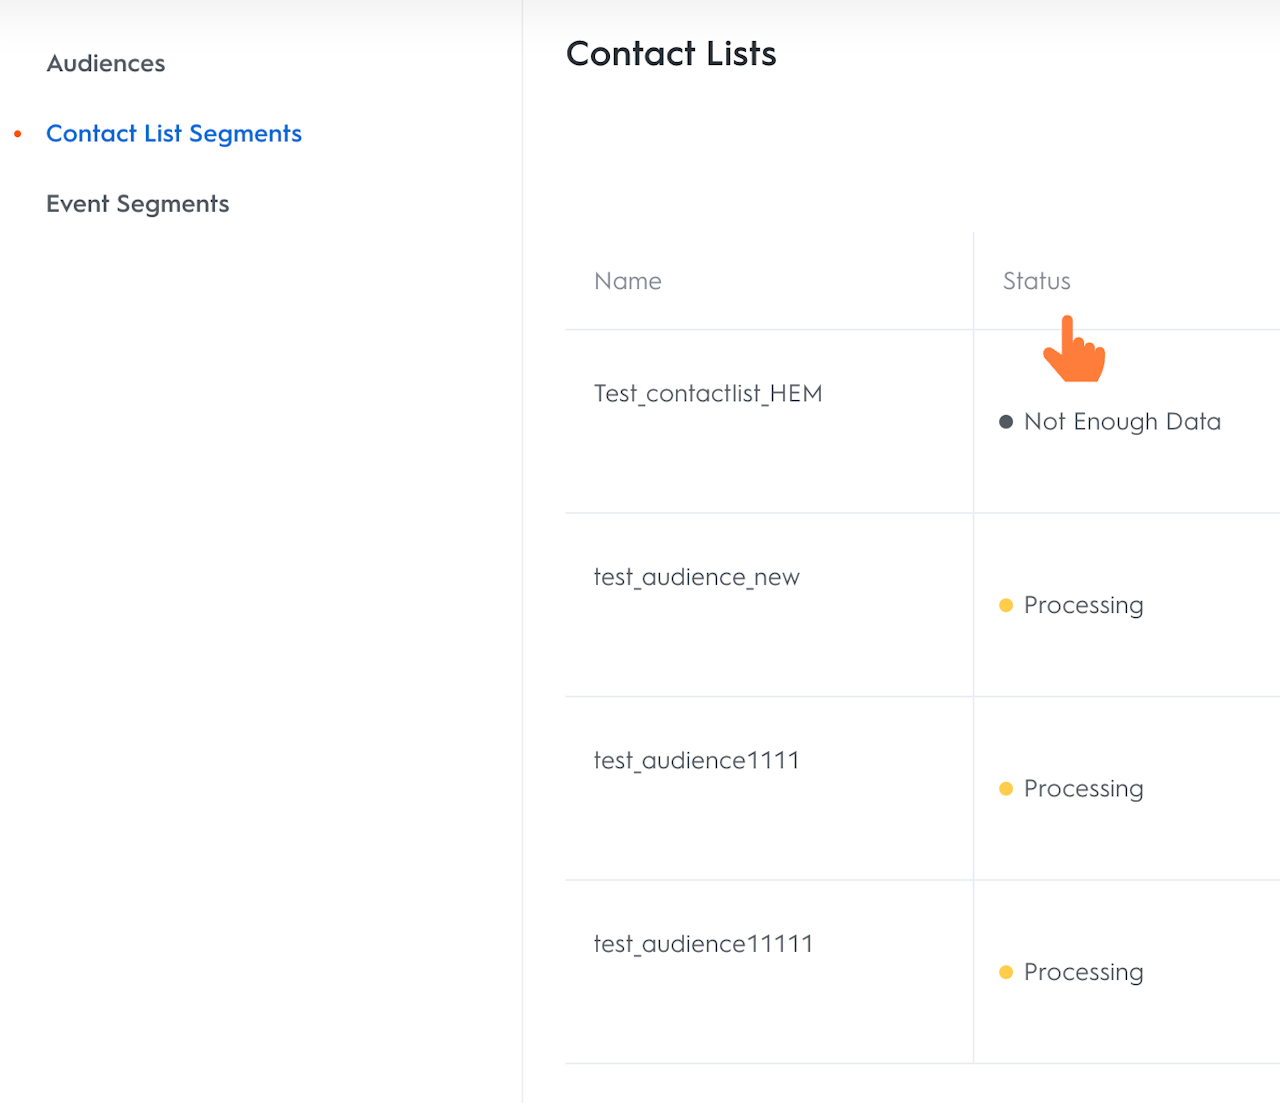Select Contact List Segments in sidebar
Viewport: 1280px width, 1103px height.
coord(174,134)
